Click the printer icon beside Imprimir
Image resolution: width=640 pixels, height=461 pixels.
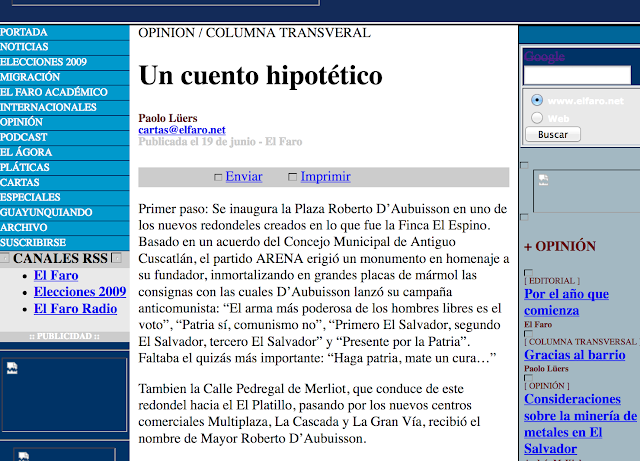click(x=293, y=177)
